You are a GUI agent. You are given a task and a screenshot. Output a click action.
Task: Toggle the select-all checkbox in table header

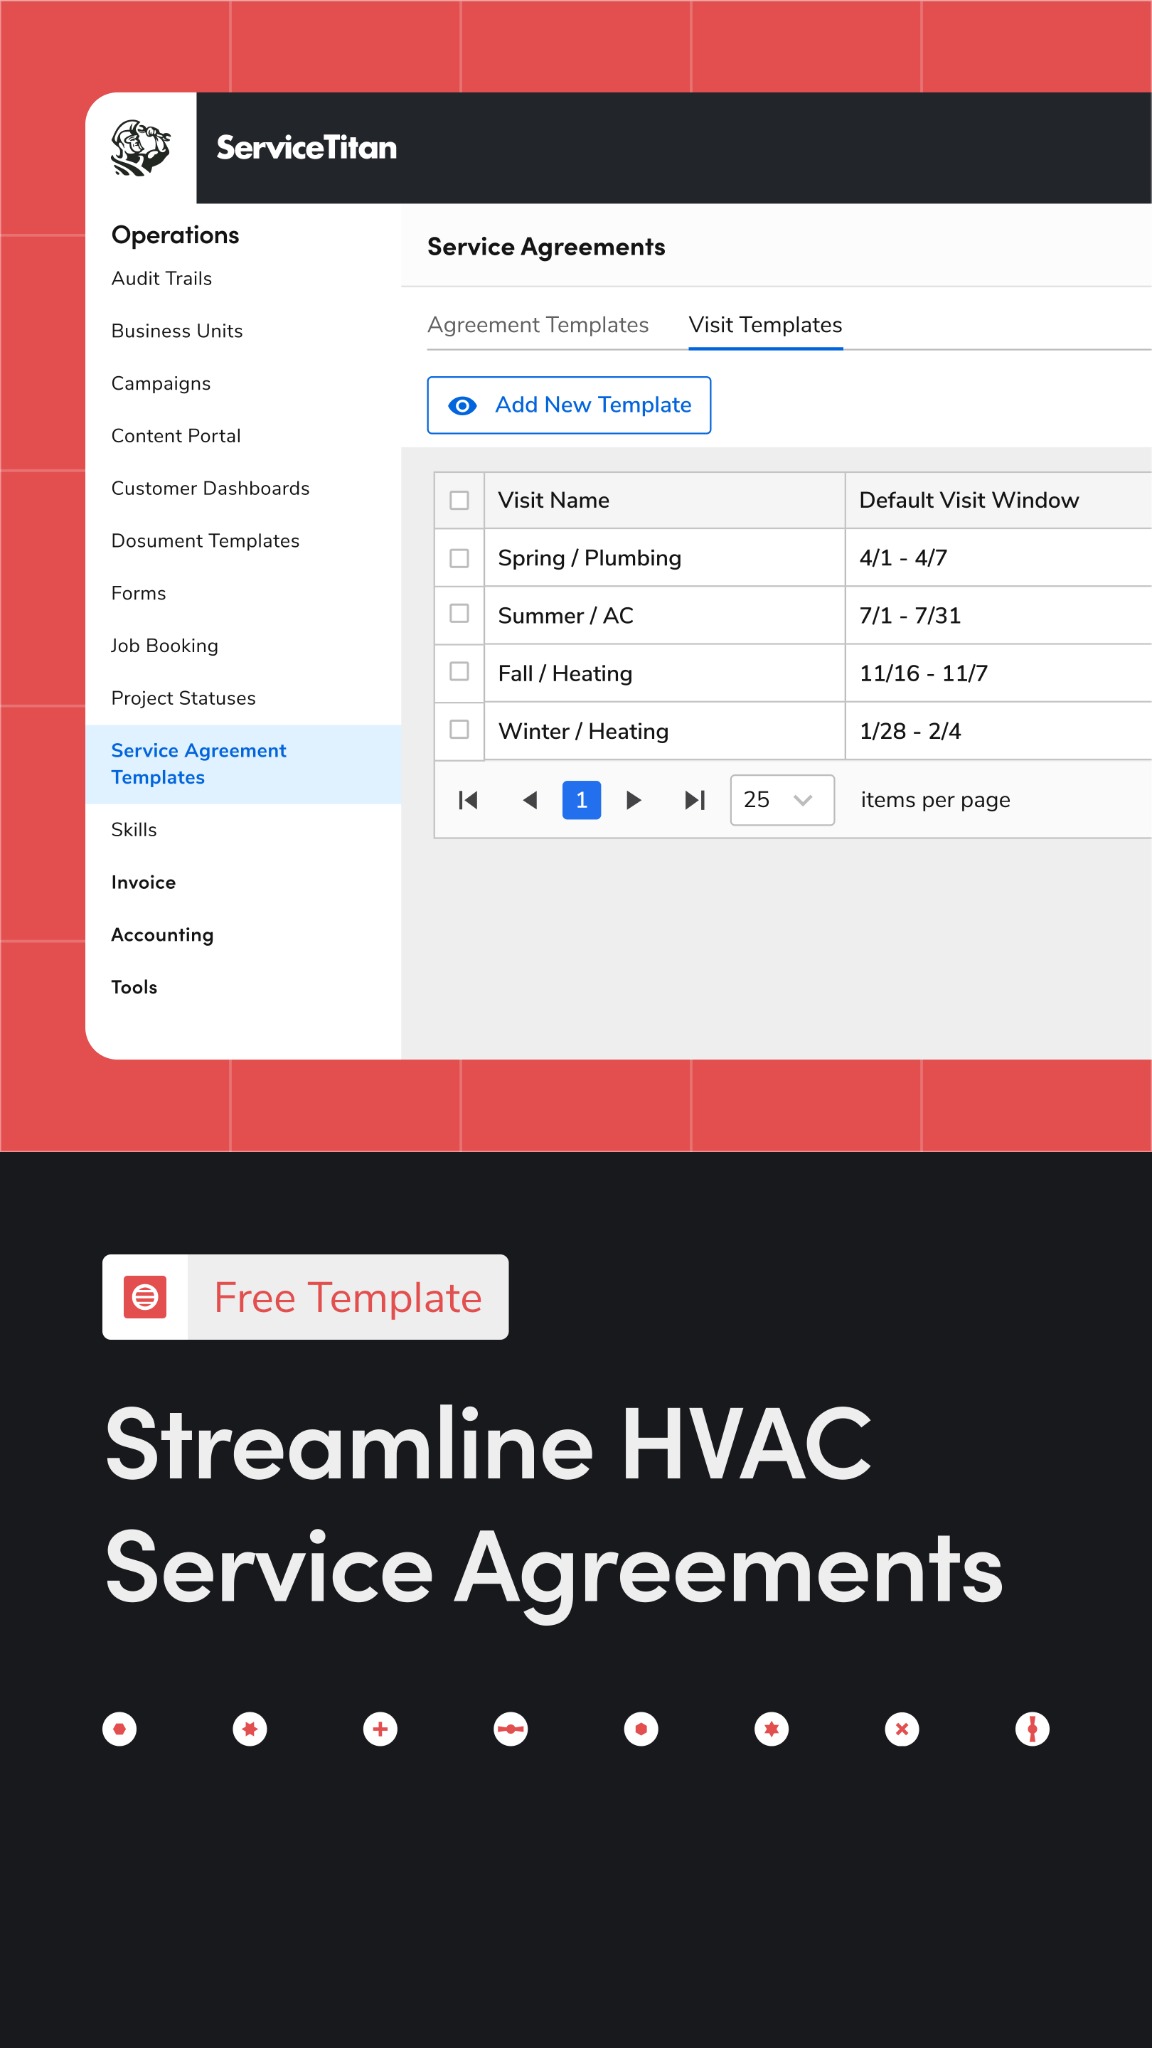tap(459, 500)
